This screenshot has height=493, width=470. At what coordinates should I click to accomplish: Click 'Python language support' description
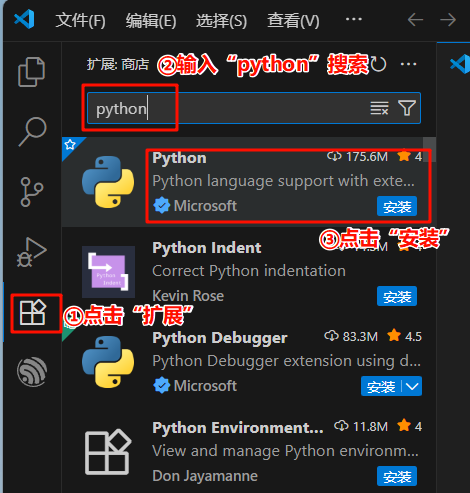[283, 181]
